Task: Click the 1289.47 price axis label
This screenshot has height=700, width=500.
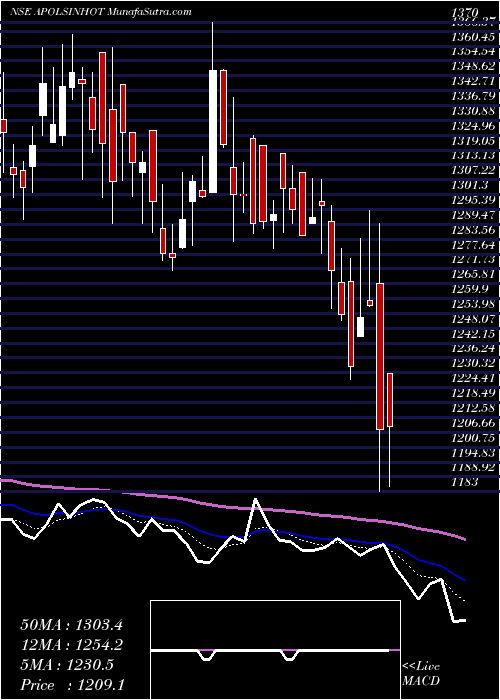Action: coord(474,215)
